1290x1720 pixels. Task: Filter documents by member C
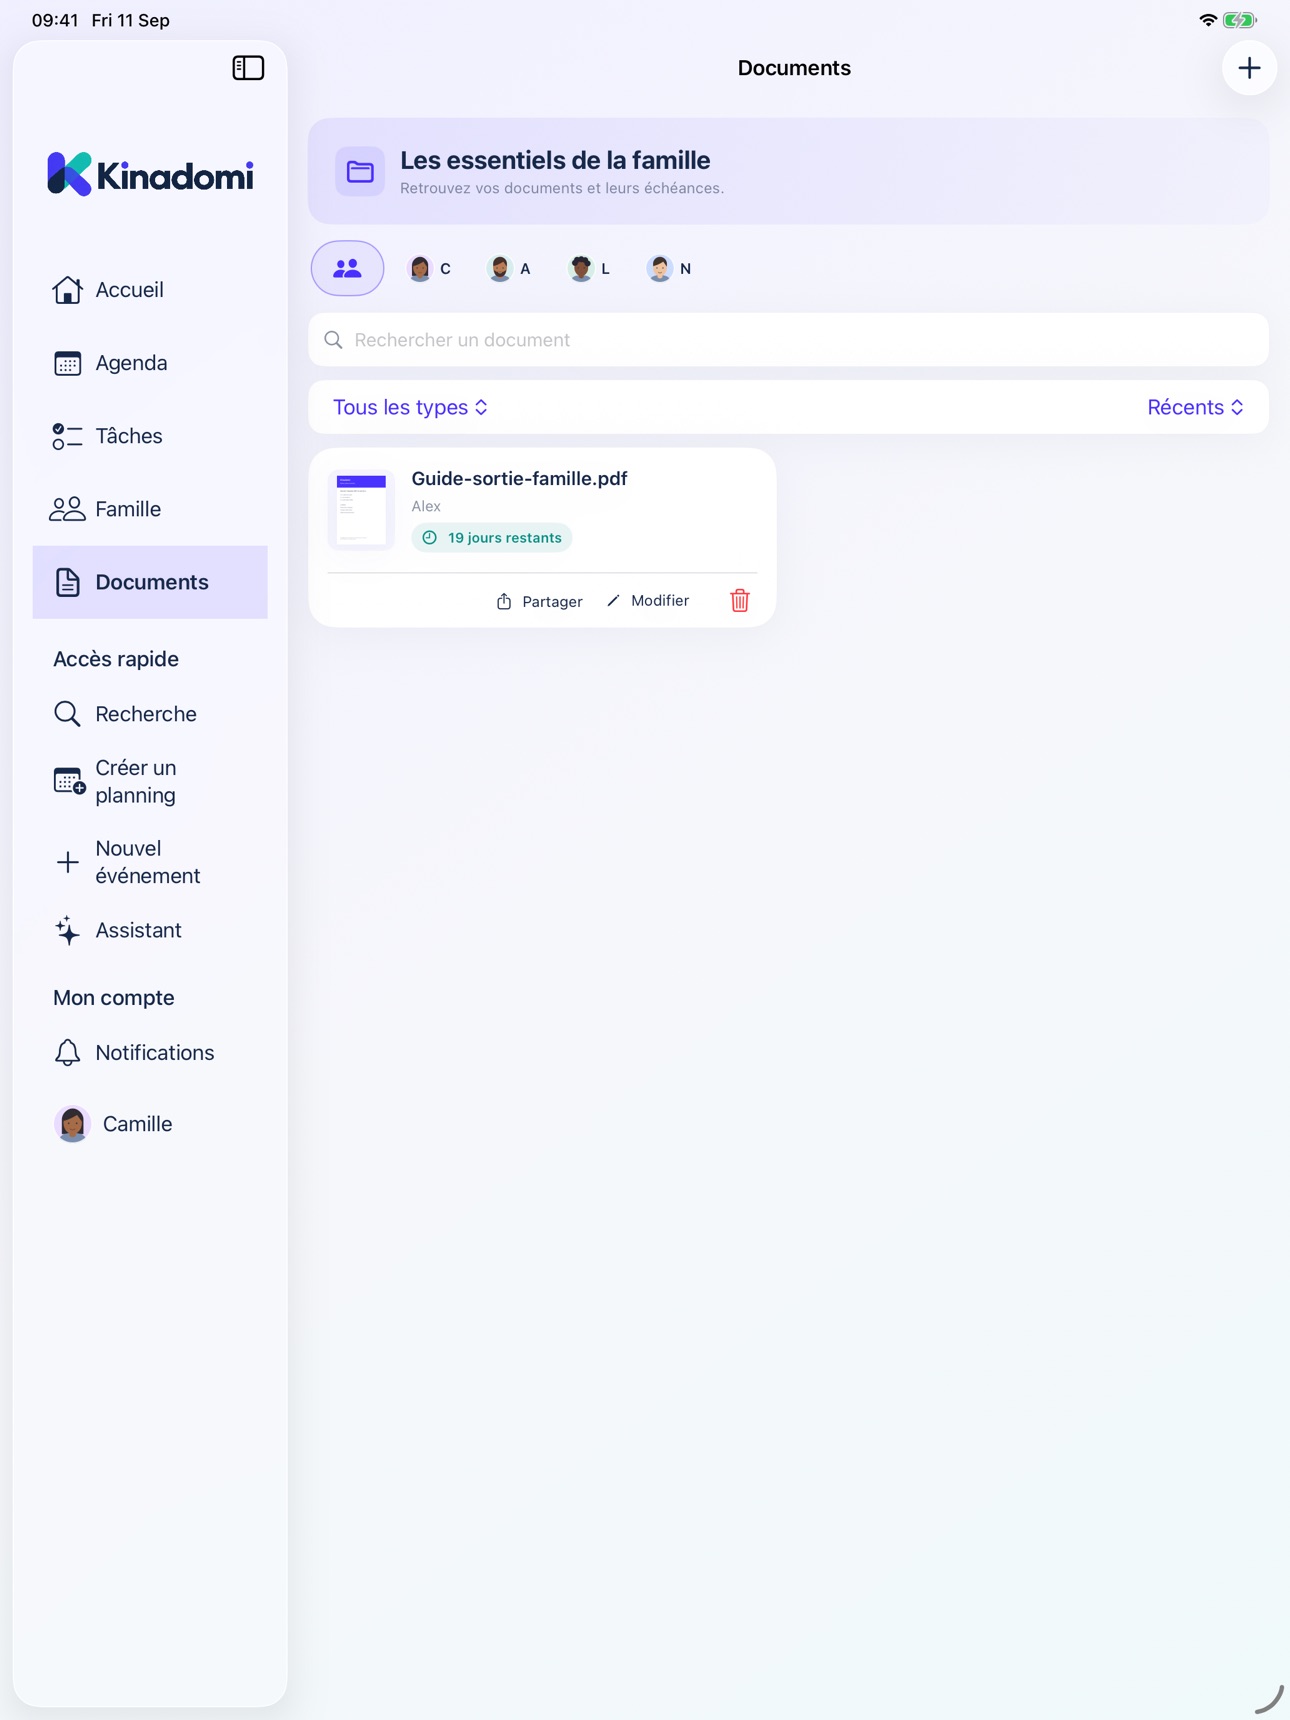click(x=430, y=268)
